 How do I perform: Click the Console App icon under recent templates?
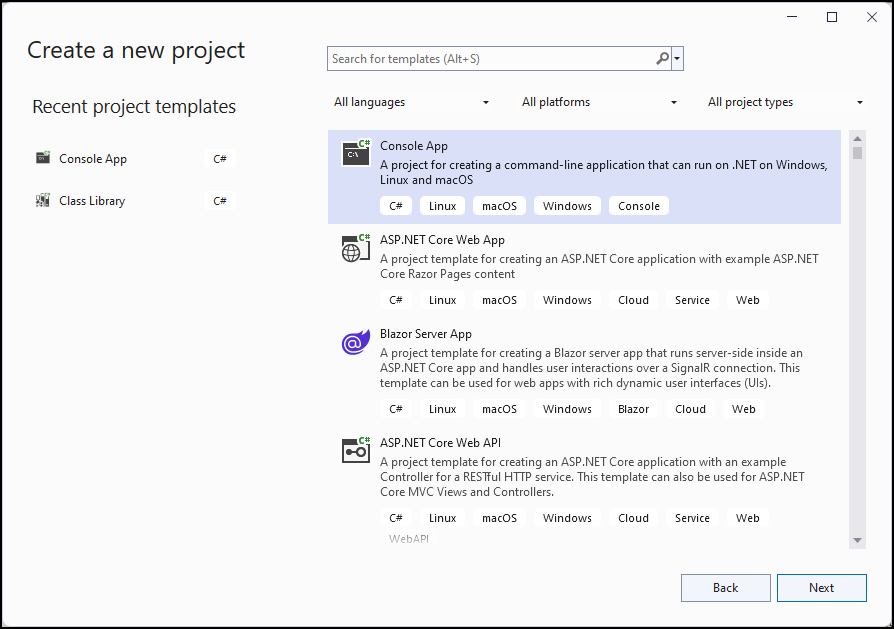click(x=43, y=158)
